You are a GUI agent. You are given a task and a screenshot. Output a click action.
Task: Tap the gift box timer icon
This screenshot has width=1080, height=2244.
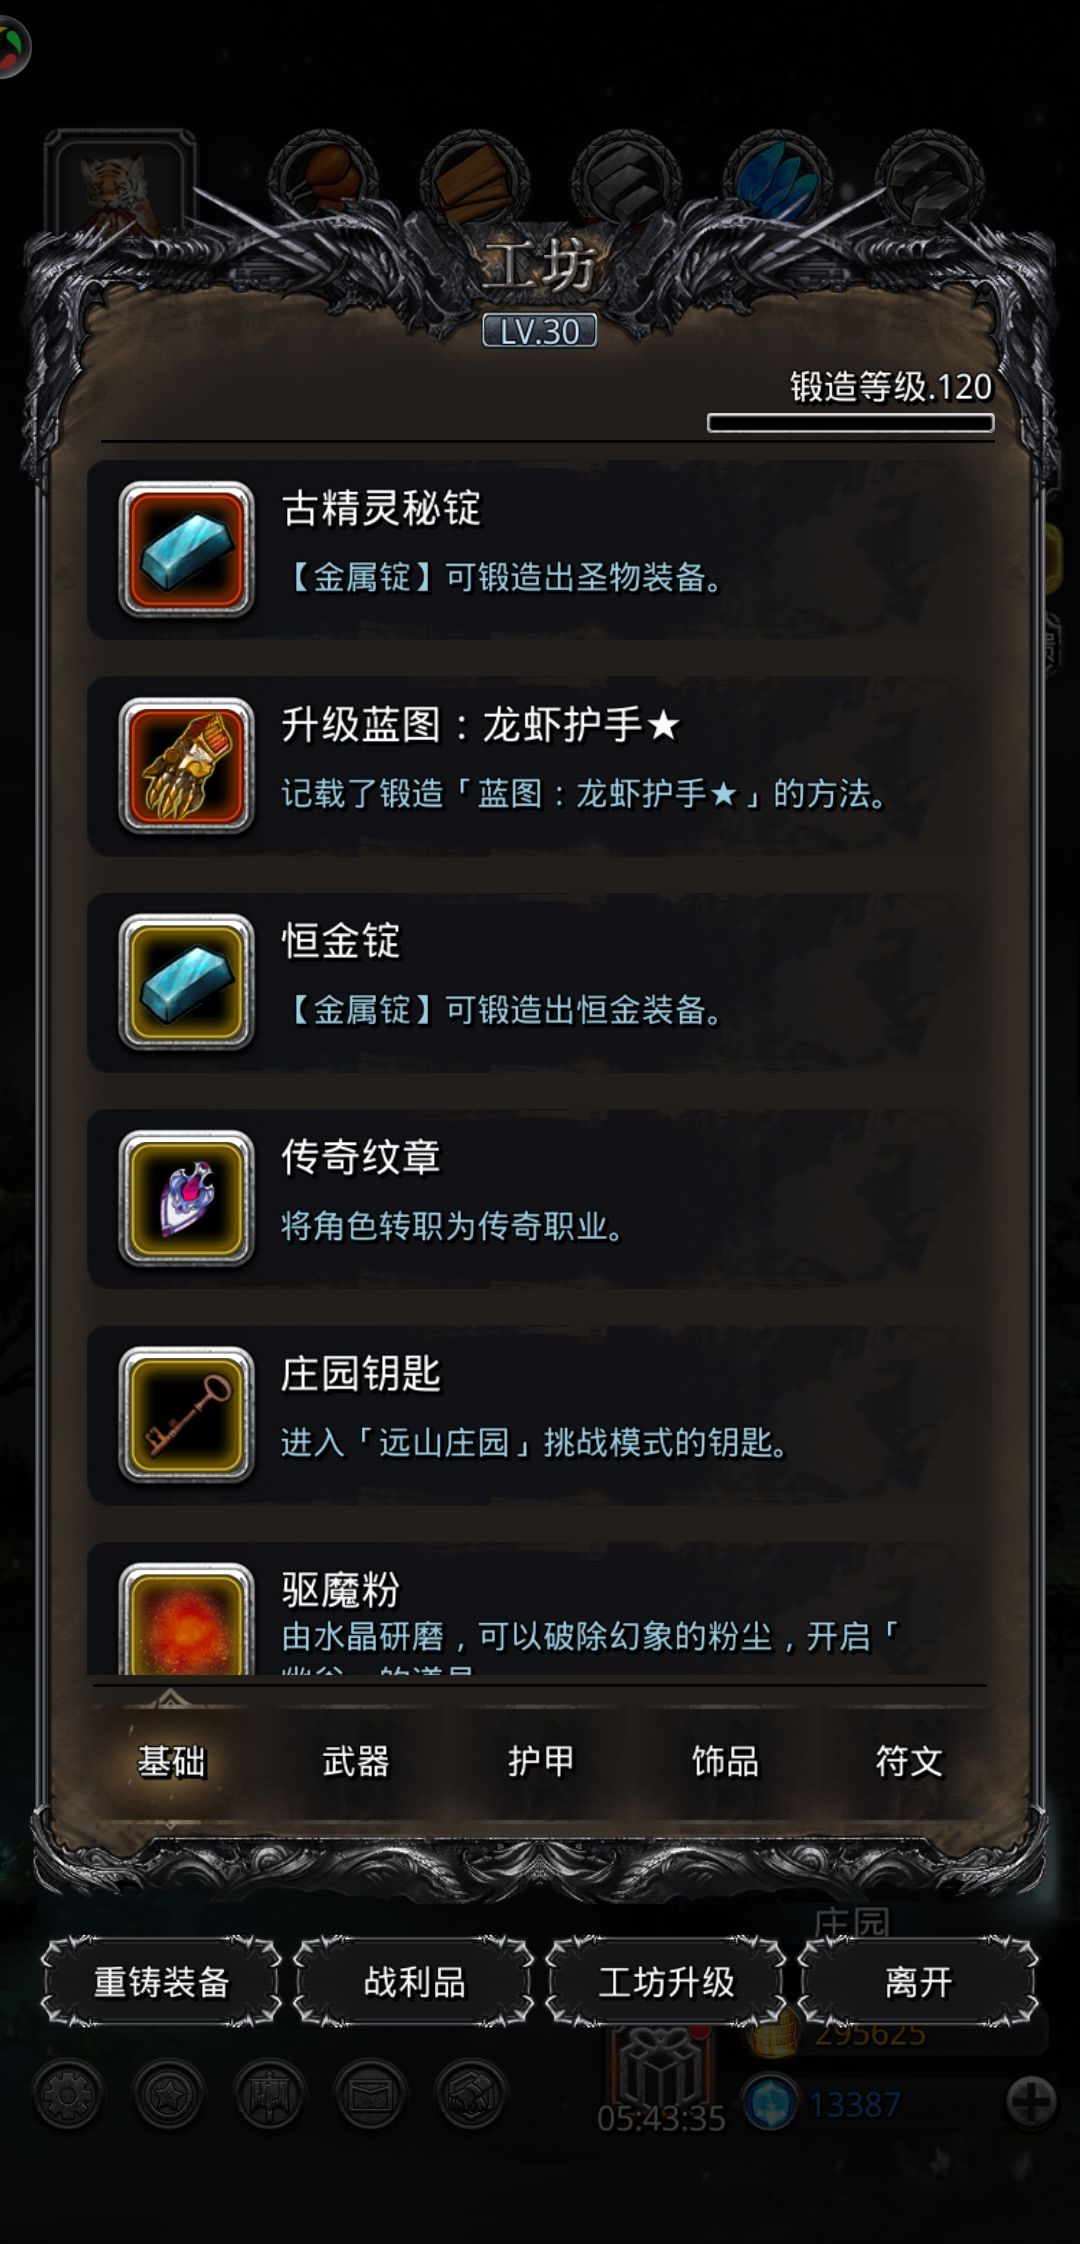click(x=661, y=2068)
